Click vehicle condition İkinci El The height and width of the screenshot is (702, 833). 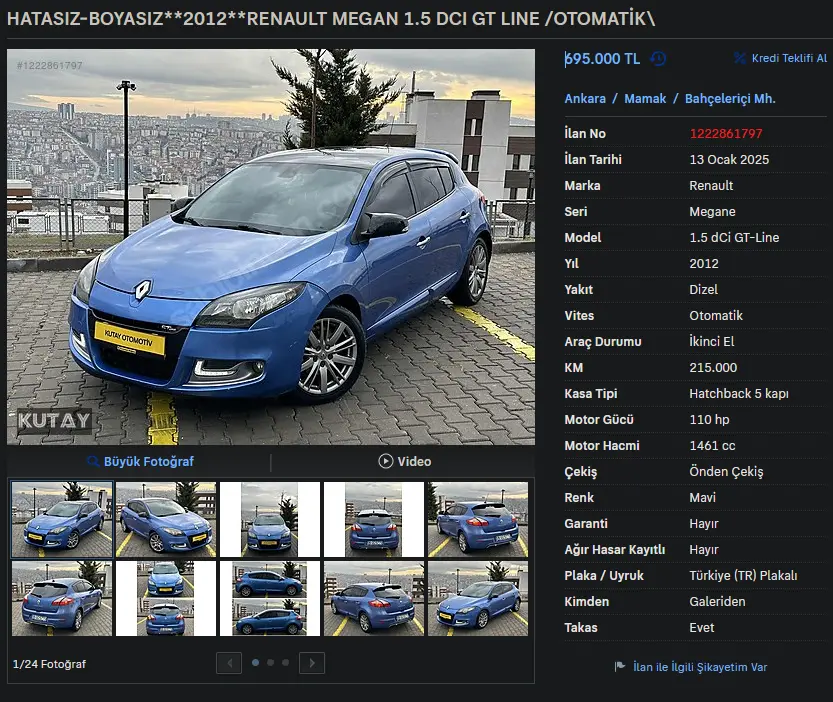[712, 342]
